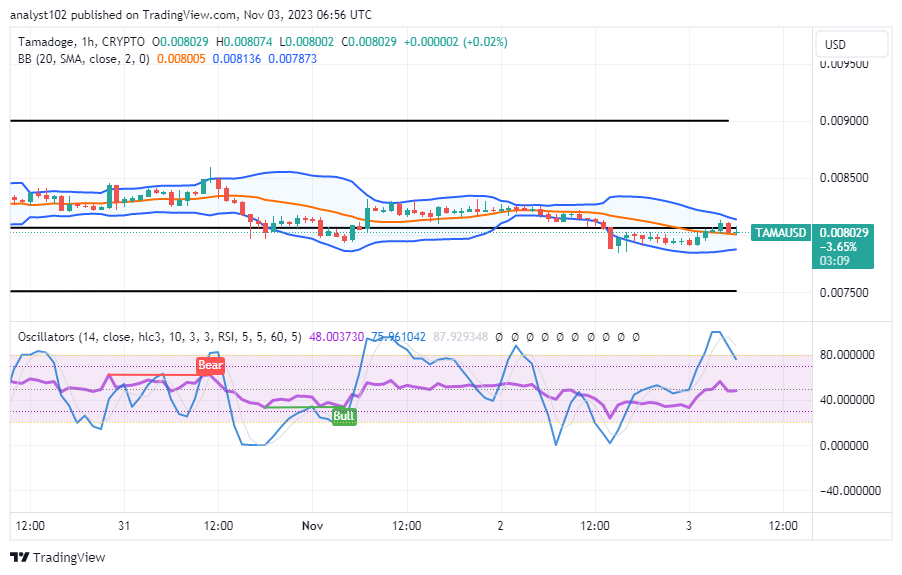
Task: Click the Oscillators indicator legend
Action: [x=159, y=337]
